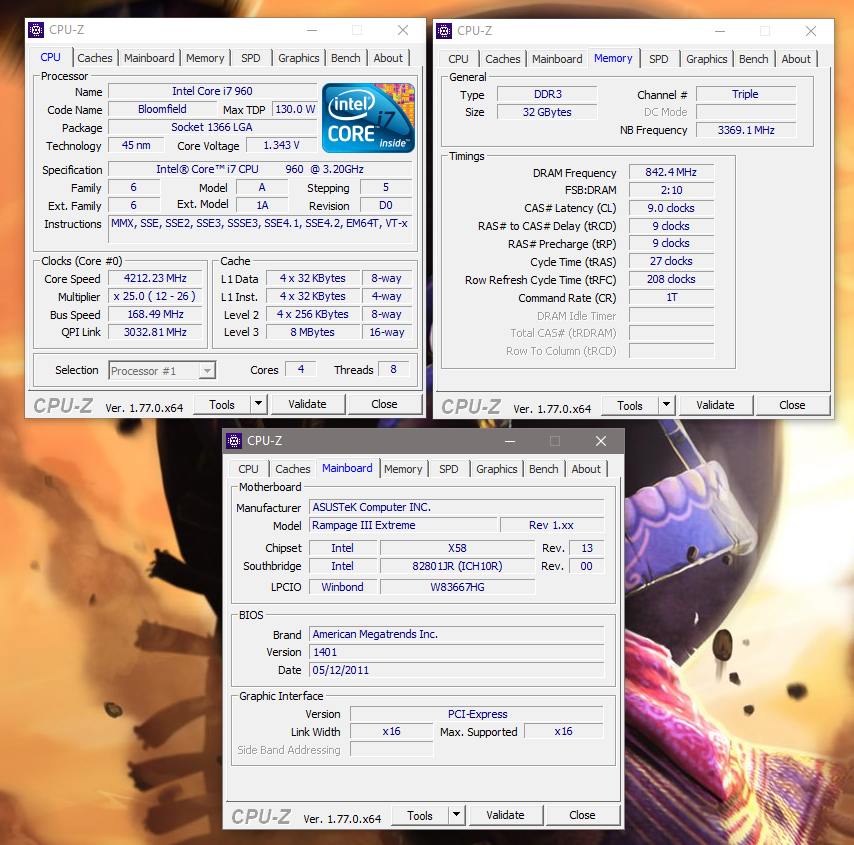
Task: Click the memory Size value 32 GBytes
Action: tap(547, 112)
